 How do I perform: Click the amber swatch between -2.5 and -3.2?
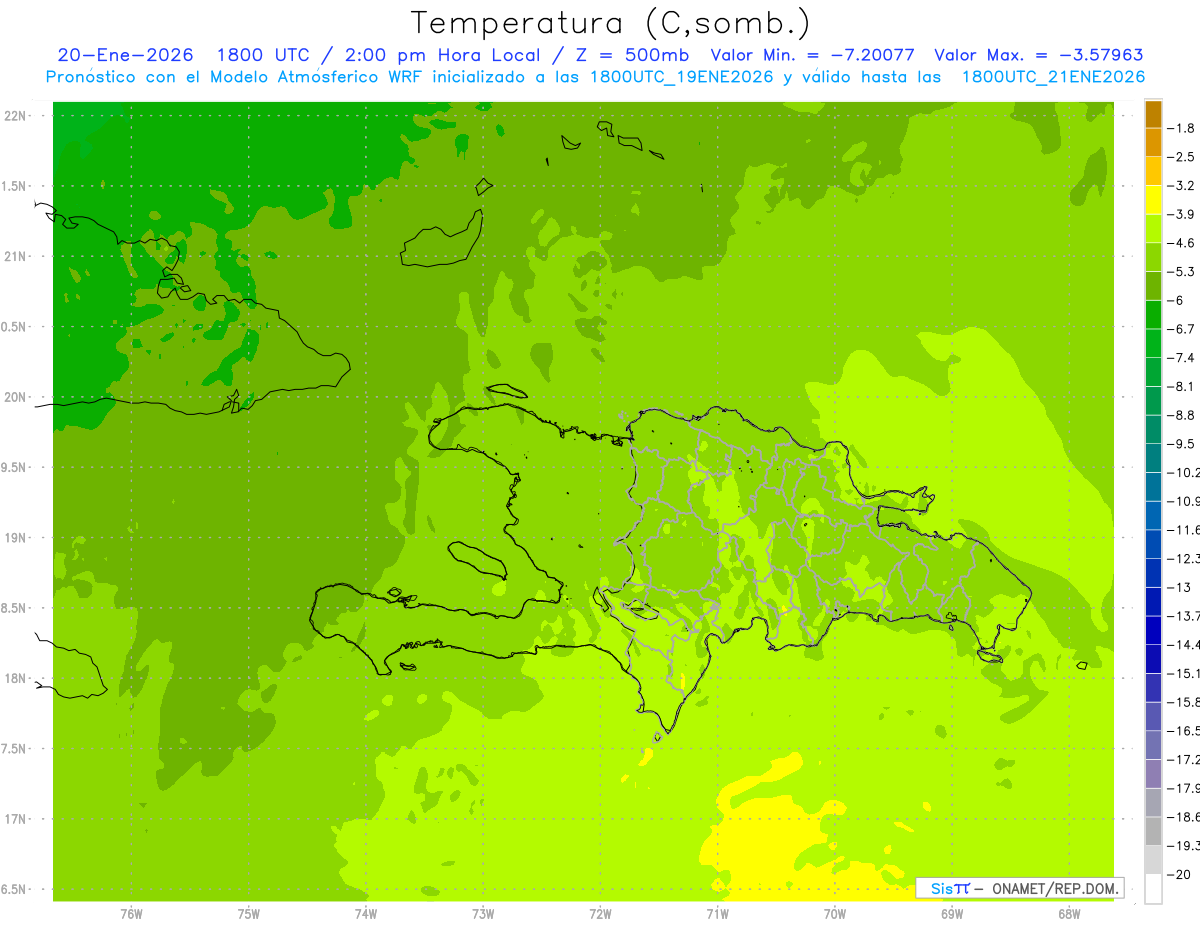click(1153, 171)
